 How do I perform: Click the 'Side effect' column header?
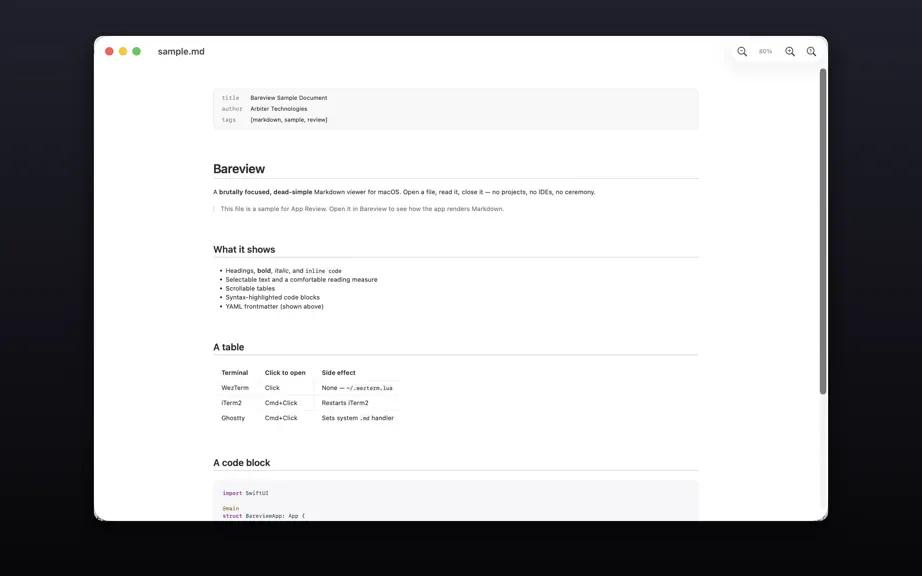pos(338,373)
